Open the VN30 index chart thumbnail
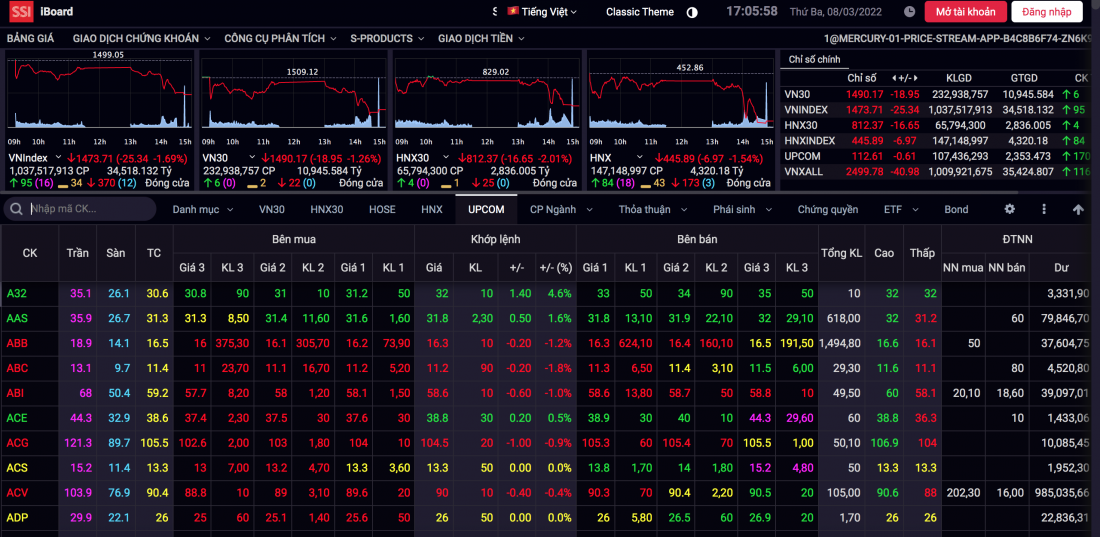The image size is (1100, 537). point(292,92)
